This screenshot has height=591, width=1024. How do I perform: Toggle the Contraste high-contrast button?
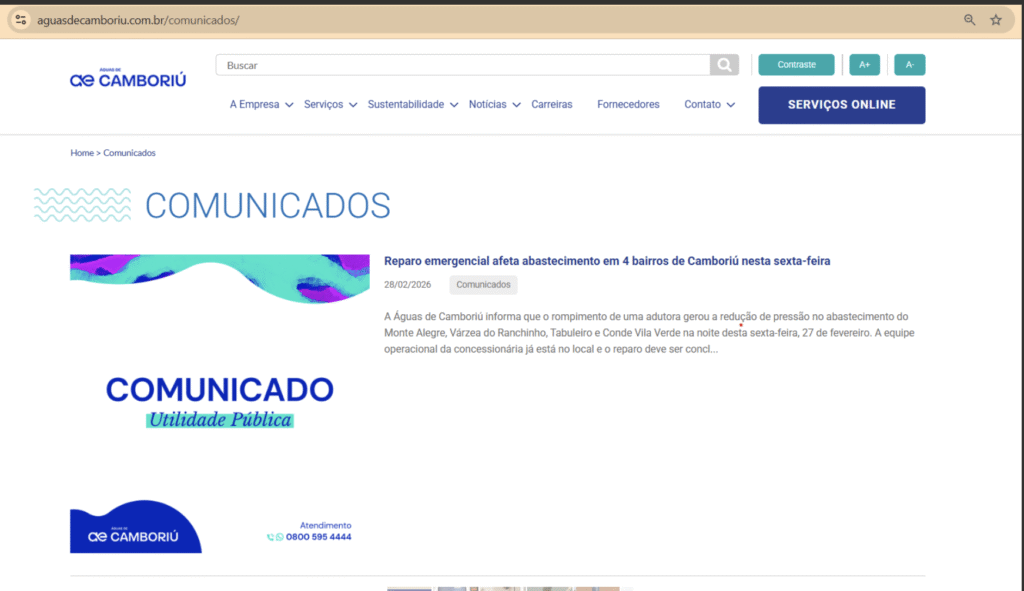796,65
